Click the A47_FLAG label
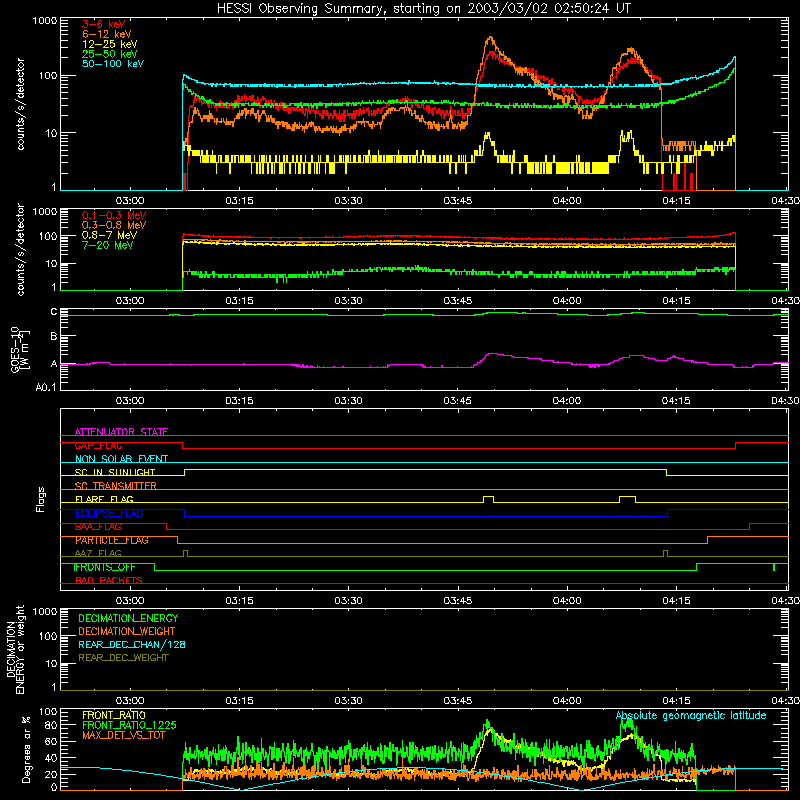This screenshot has height=800, width=800. pyautogui.click(x=98, y=553)
